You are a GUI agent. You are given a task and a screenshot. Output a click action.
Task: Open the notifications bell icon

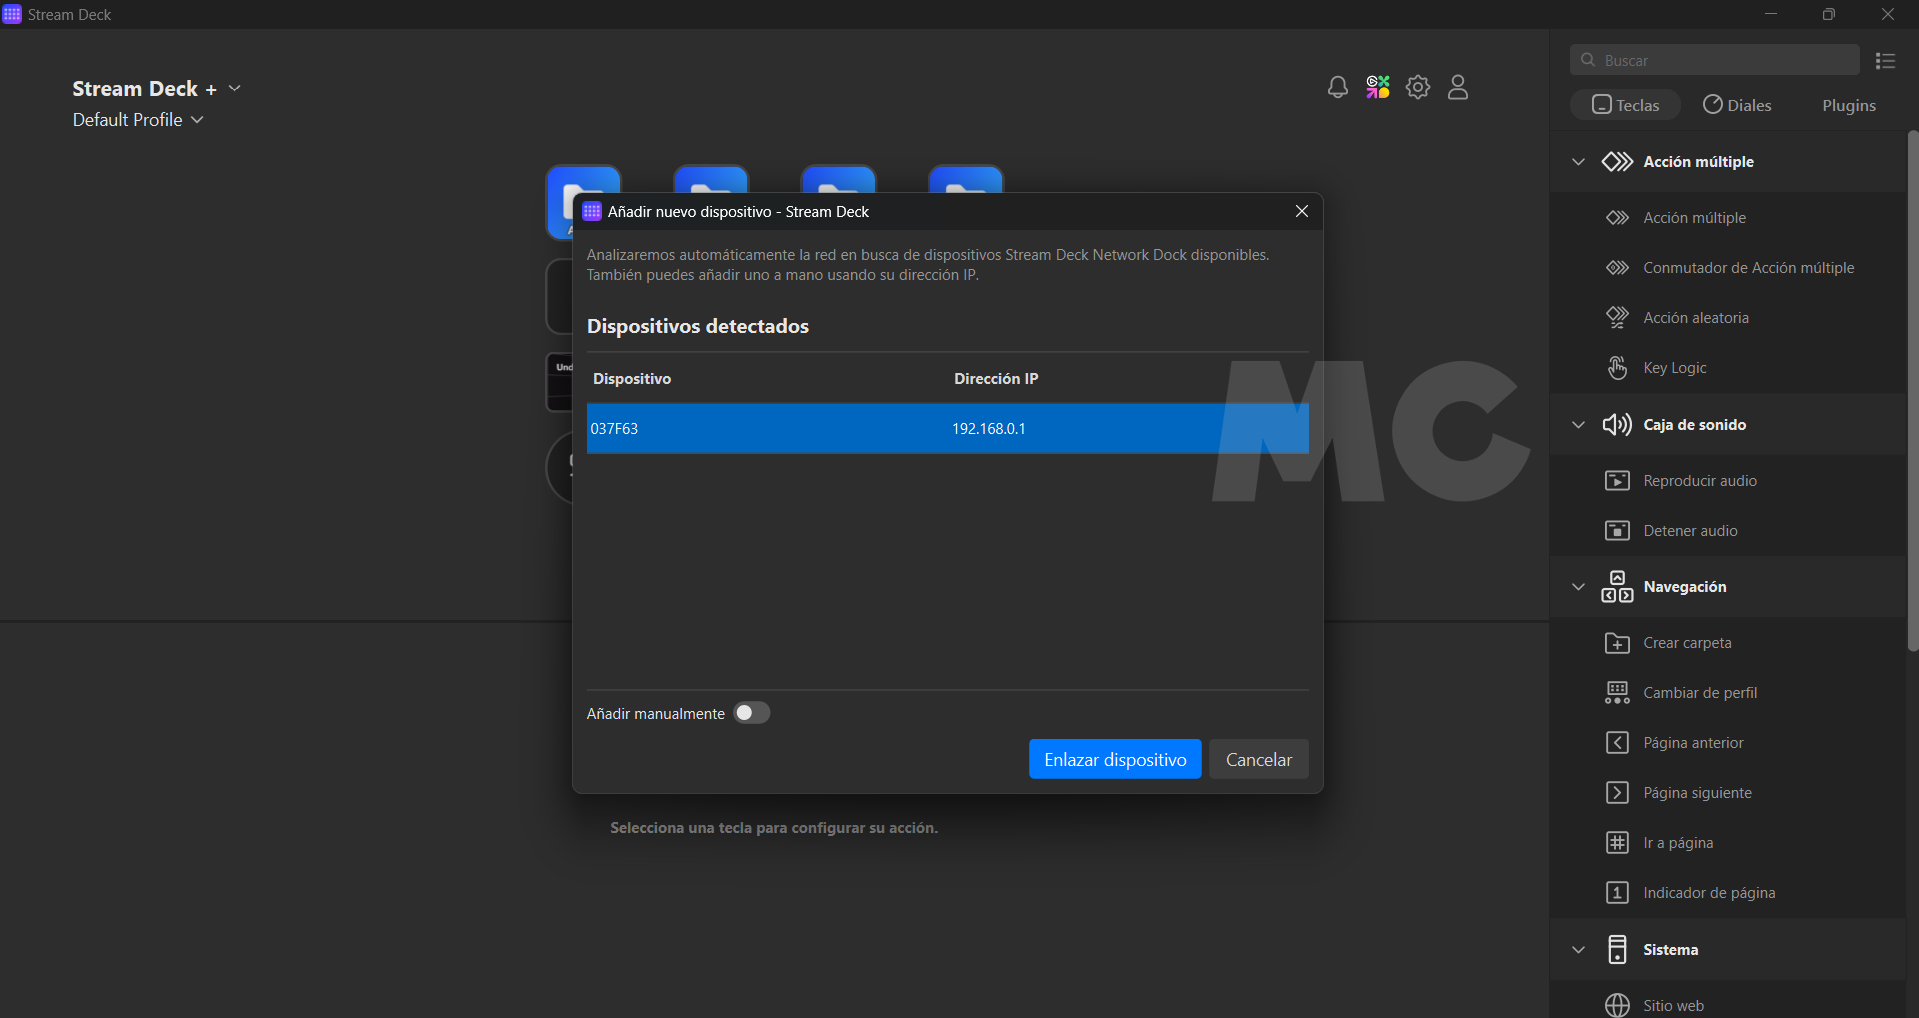[x=1337, y=88]
